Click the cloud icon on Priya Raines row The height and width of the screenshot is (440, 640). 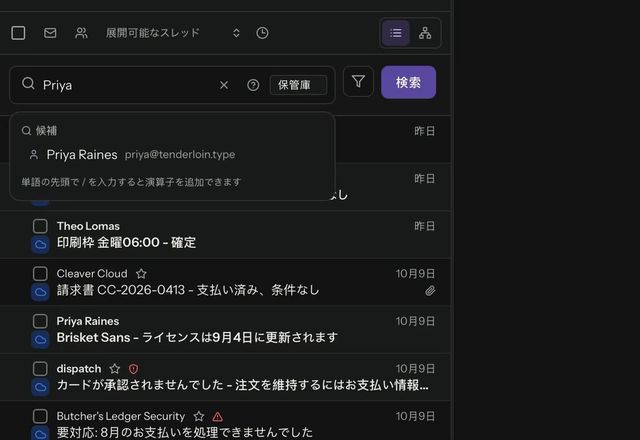pyautogui.click(x=40, y=340)
